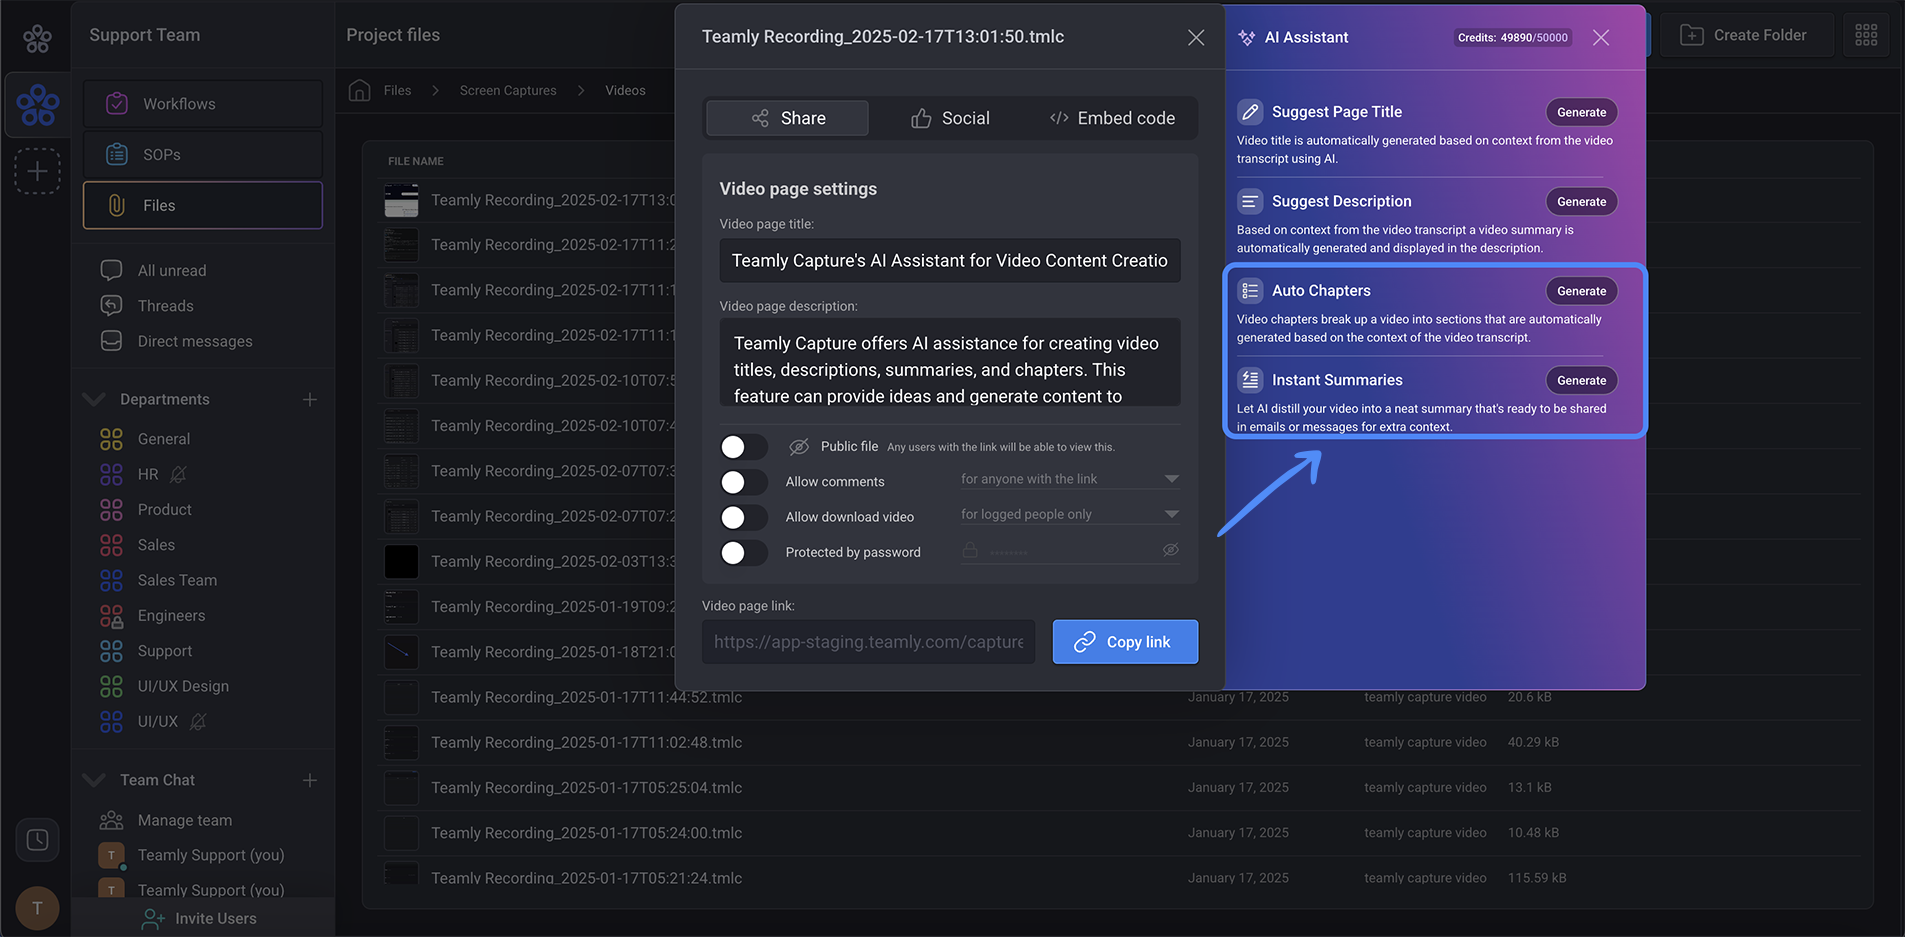Click the Teamly logo at top left

37,38
